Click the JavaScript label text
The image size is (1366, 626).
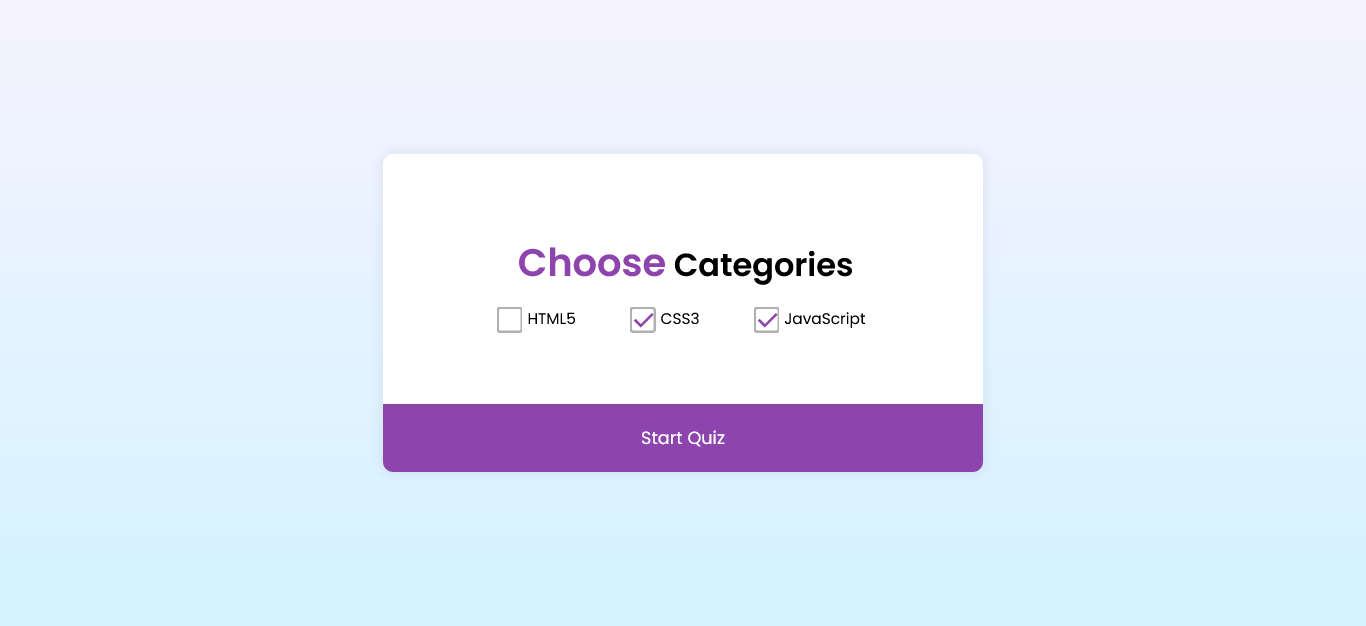pos(825,319)
